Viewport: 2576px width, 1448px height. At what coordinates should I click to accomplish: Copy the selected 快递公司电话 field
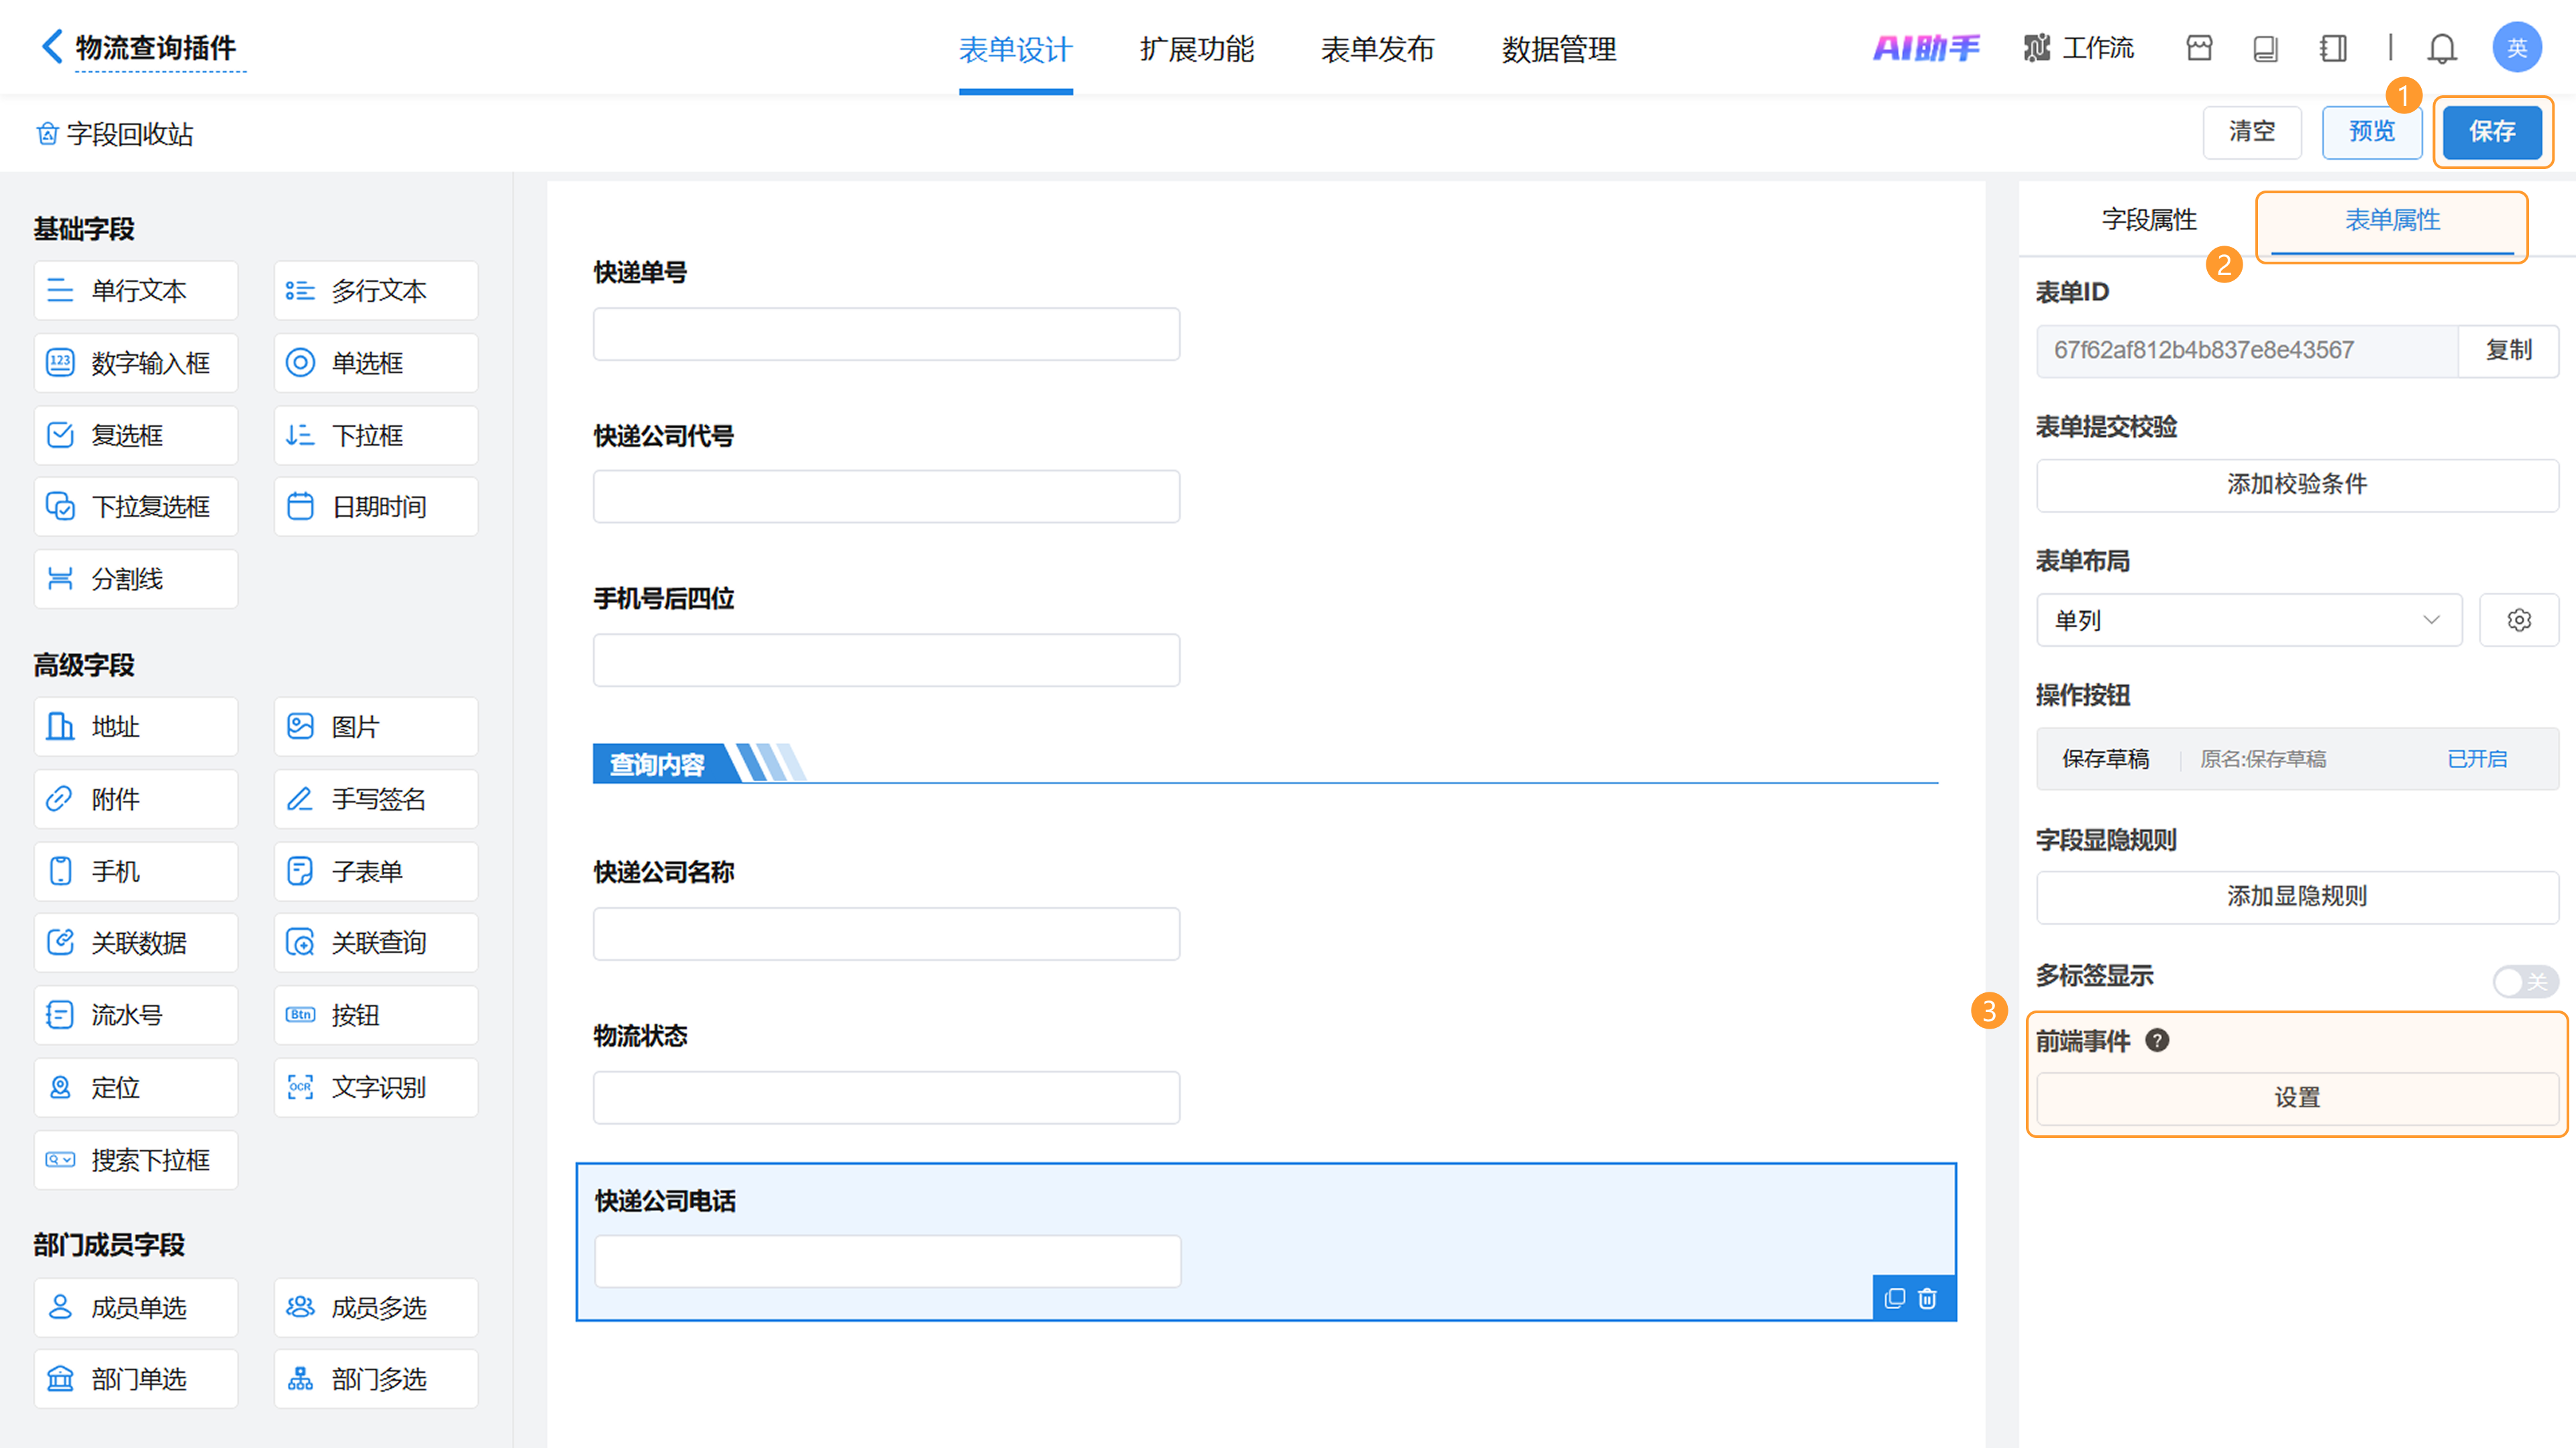click(1895, 1299)
